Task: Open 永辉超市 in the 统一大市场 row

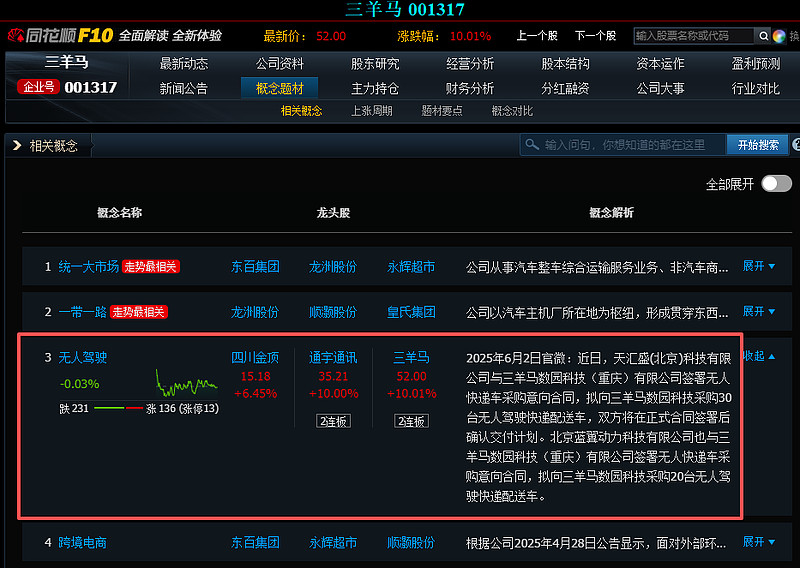Action: click(x=411, y=266)
